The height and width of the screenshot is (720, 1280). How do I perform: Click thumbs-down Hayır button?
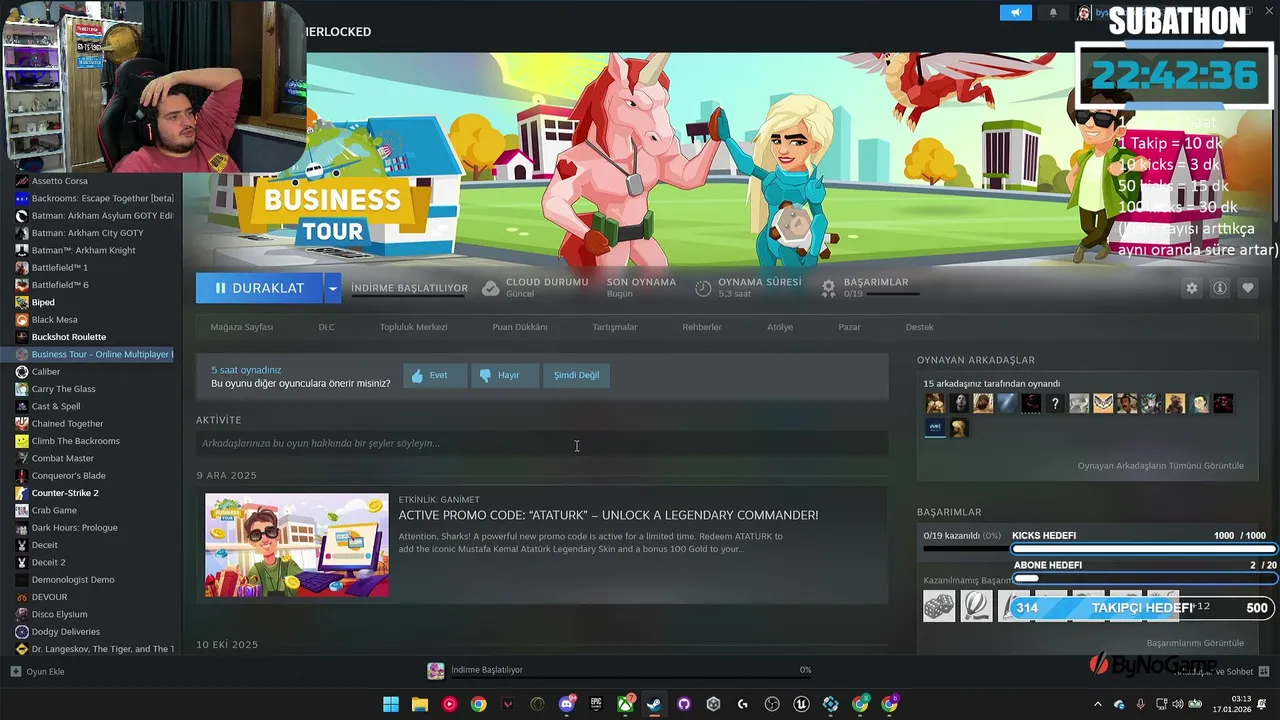(505, 375)
